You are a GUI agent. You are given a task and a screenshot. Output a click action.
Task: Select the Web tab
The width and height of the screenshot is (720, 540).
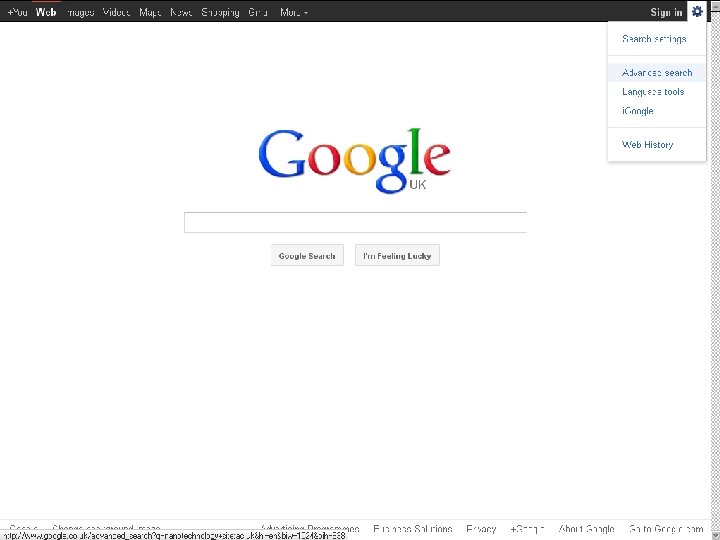pyautogui.click(x=46, y=12)
